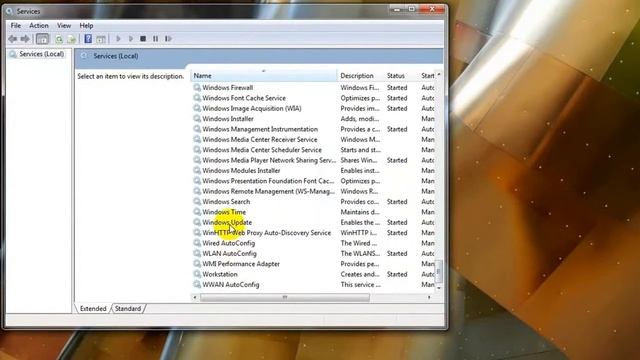Click the gear icon beside Windows Search
640x360 pixels.
pos(197,202)
